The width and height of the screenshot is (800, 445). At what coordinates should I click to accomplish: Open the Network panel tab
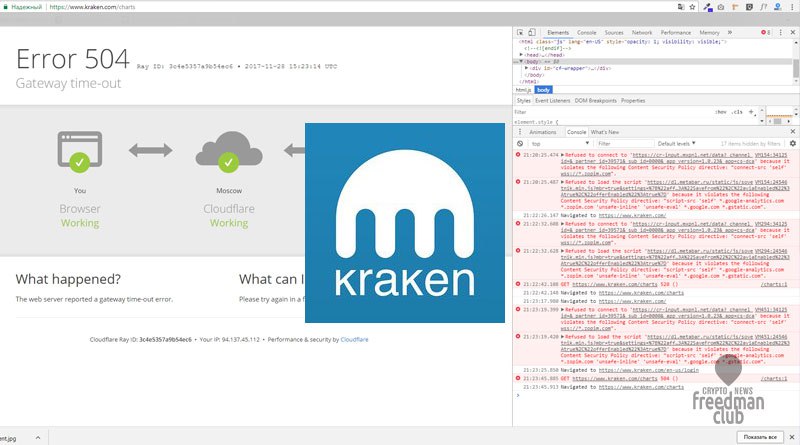642,32
